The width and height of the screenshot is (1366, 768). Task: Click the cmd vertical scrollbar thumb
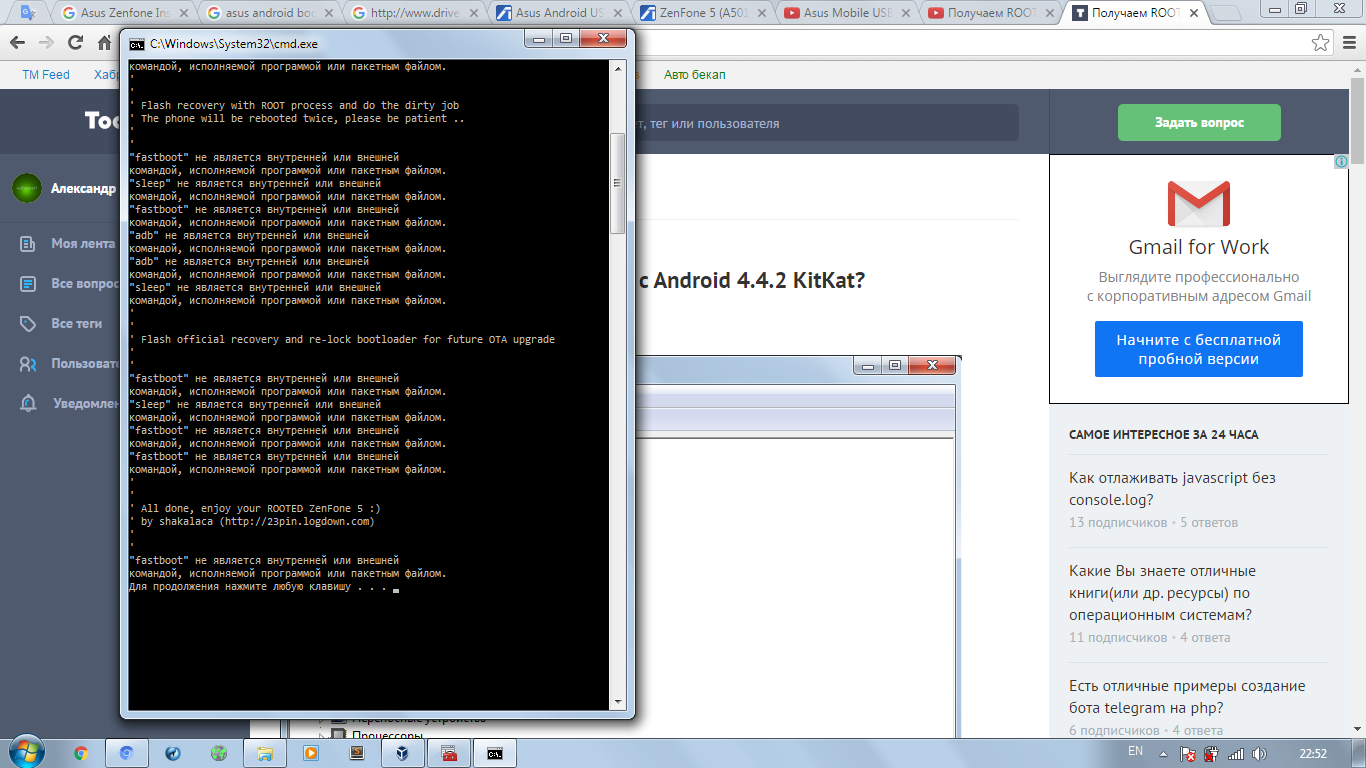pyautogui.click(x=617, y=182)
